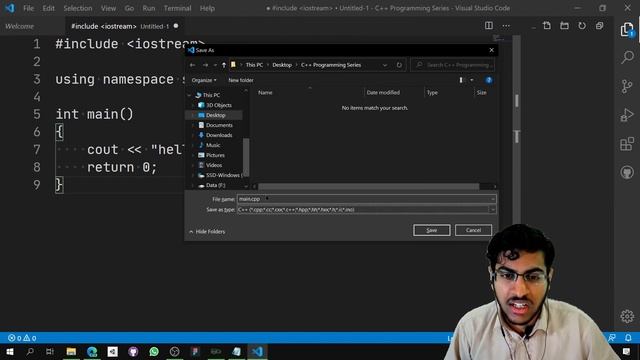Click the Cancel button
640x360 pixels.
point(473,230)
